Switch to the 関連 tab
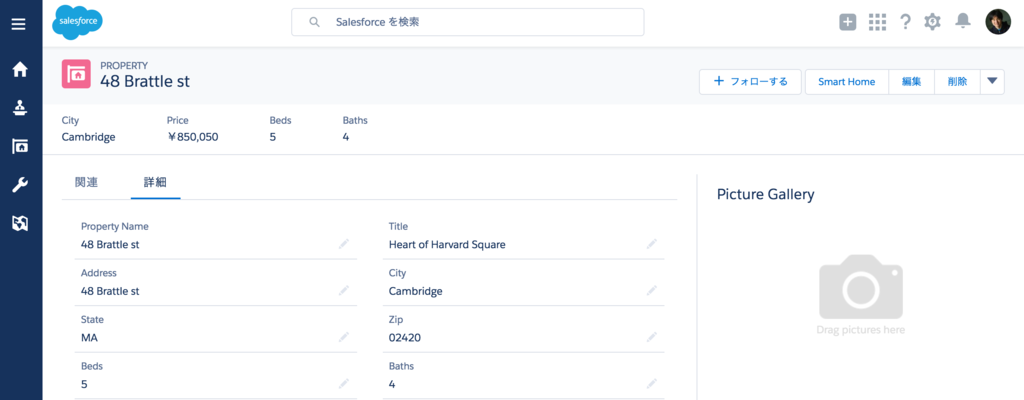This screenshot has width=1024, height=400. pos(87,182)
